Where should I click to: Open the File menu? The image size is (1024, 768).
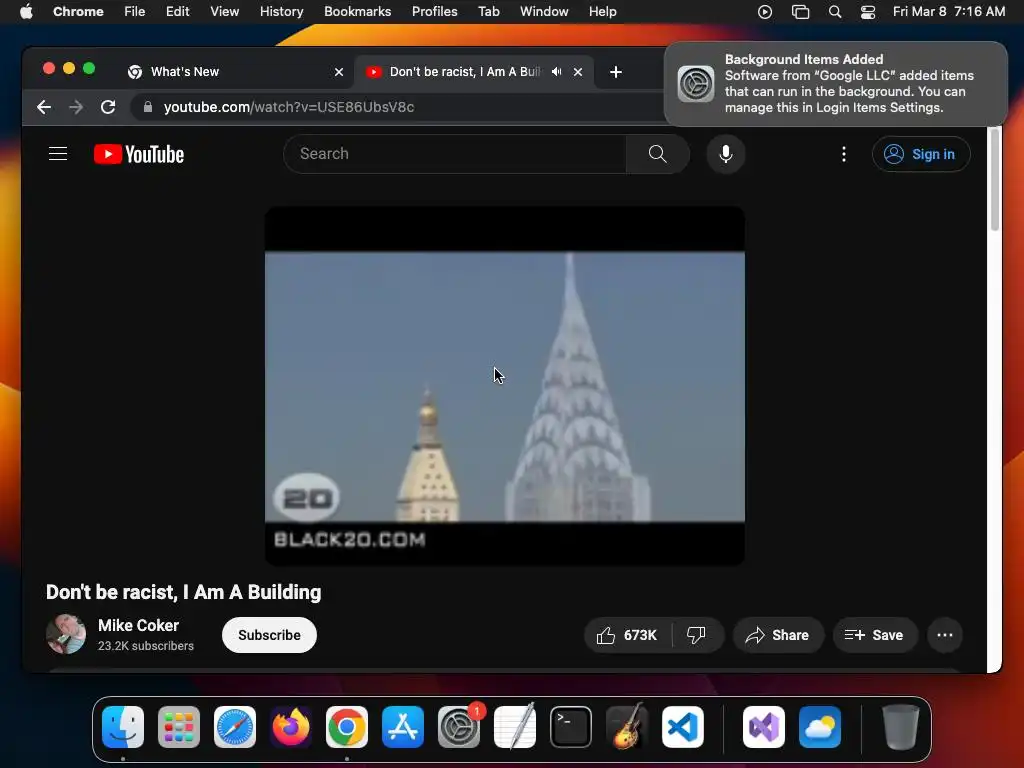tap(135, 12)
